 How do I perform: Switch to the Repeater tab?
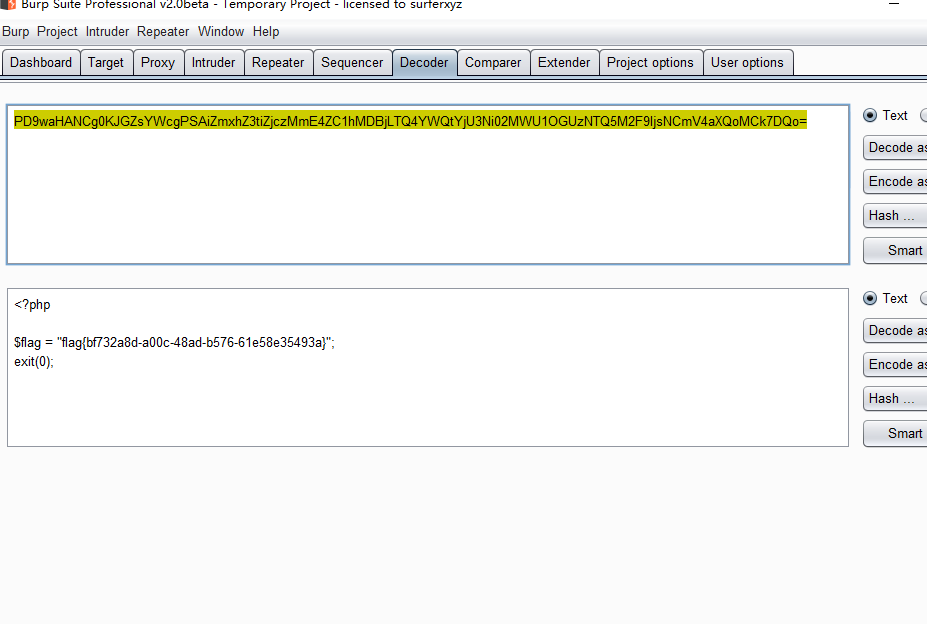(278, 63)
